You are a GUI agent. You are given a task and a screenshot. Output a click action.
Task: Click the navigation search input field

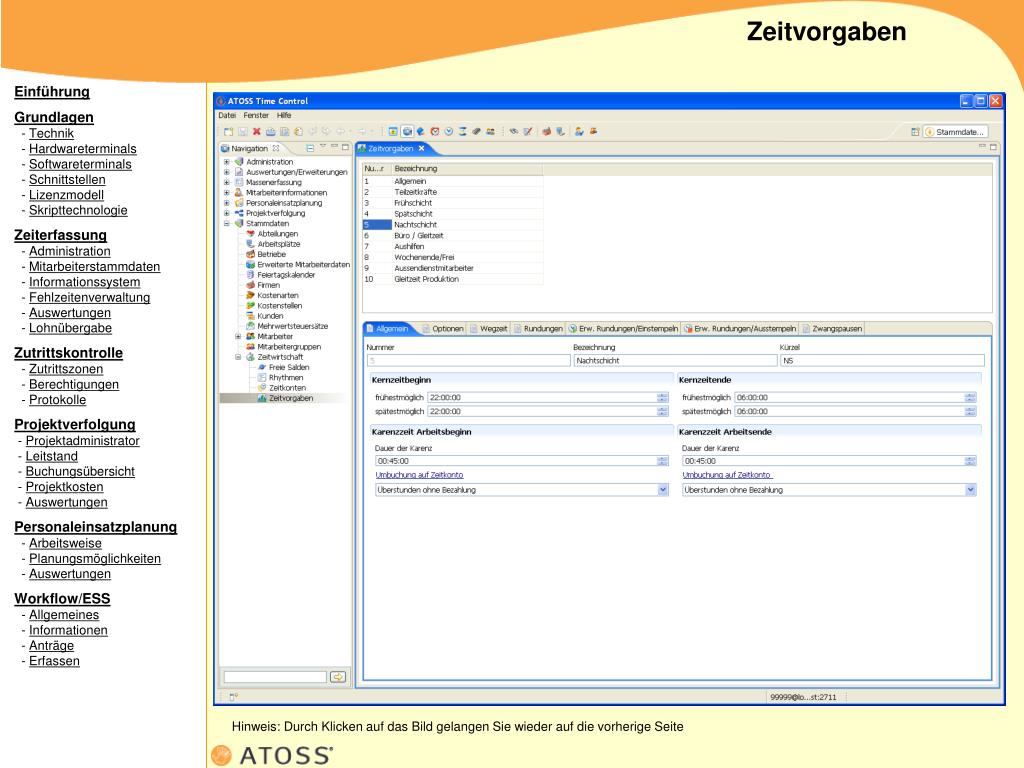point(275,677)
